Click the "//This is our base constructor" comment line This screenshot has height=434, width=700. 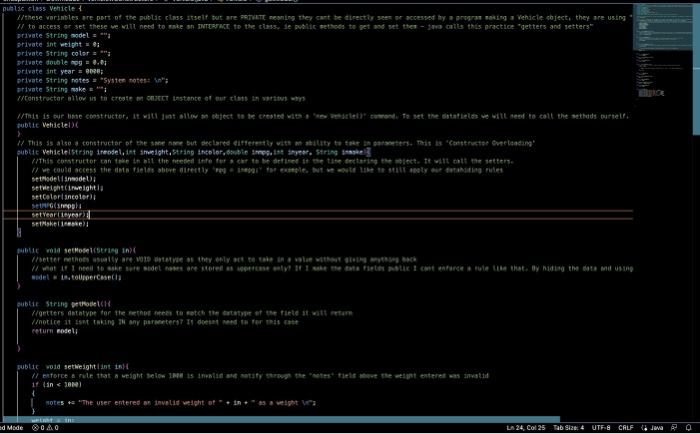323,116
